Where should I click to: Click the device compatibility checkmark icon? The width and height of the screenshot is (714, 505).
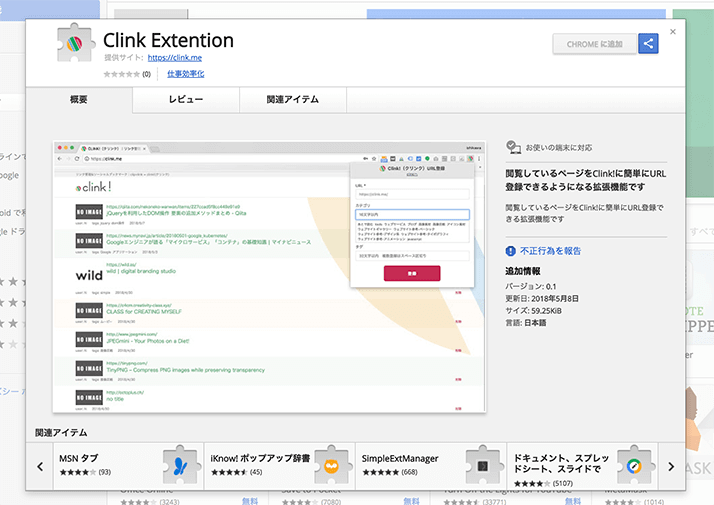[x=513, y=147]
